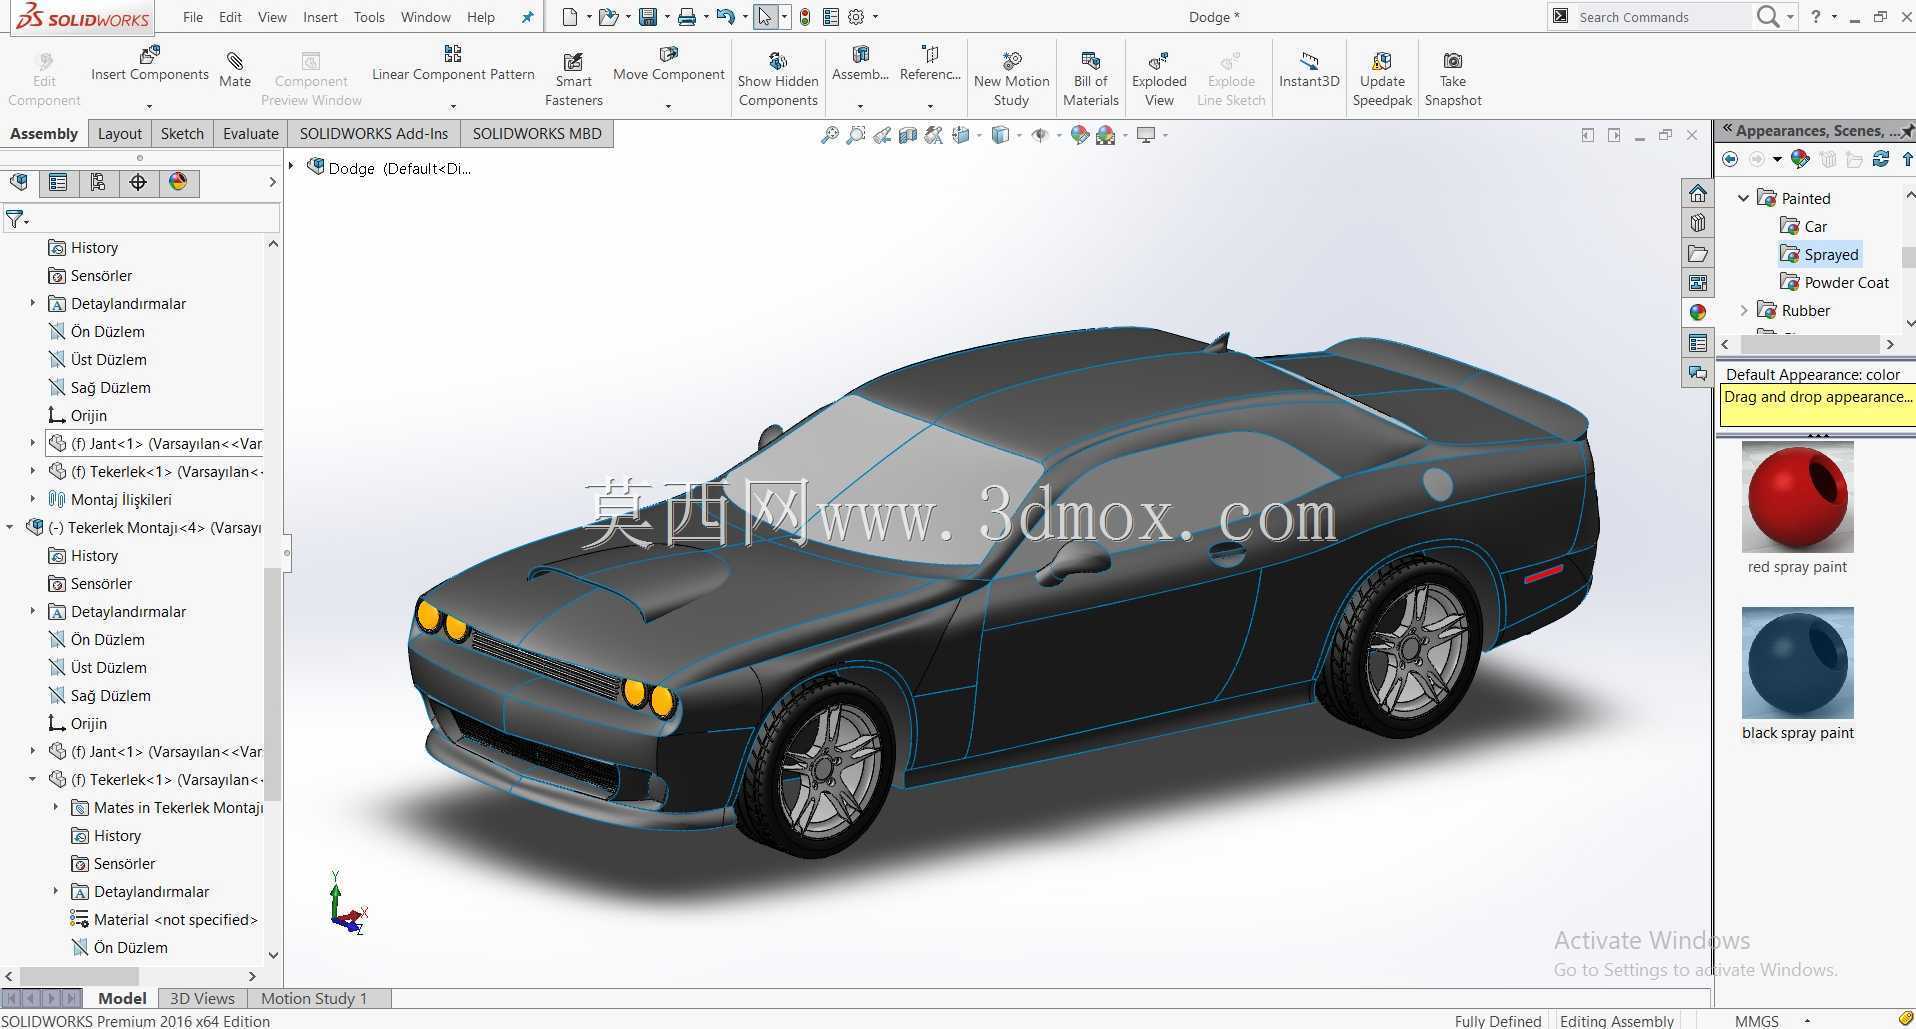Select the Powder Coat appearance folder
This screenshot has height=1029, width=1916.
pos(1835,282)
